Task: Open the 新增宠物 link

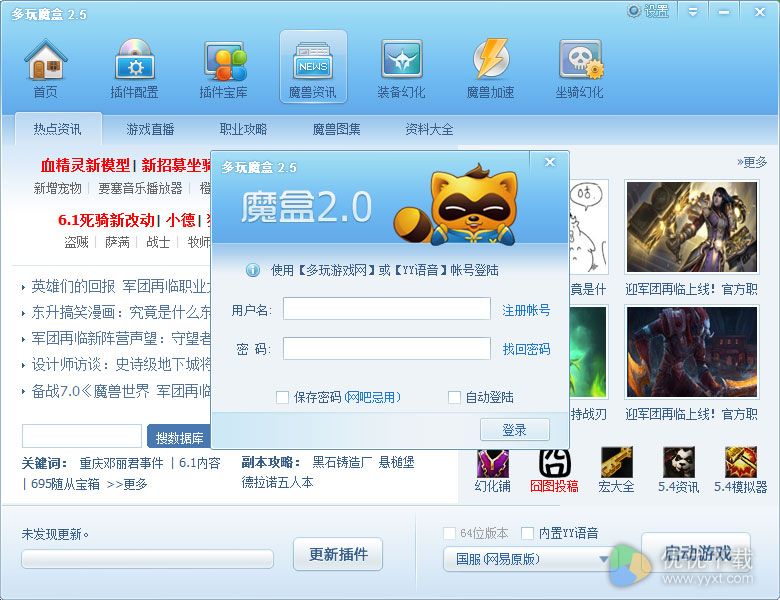Action: [x=57, y=188]
